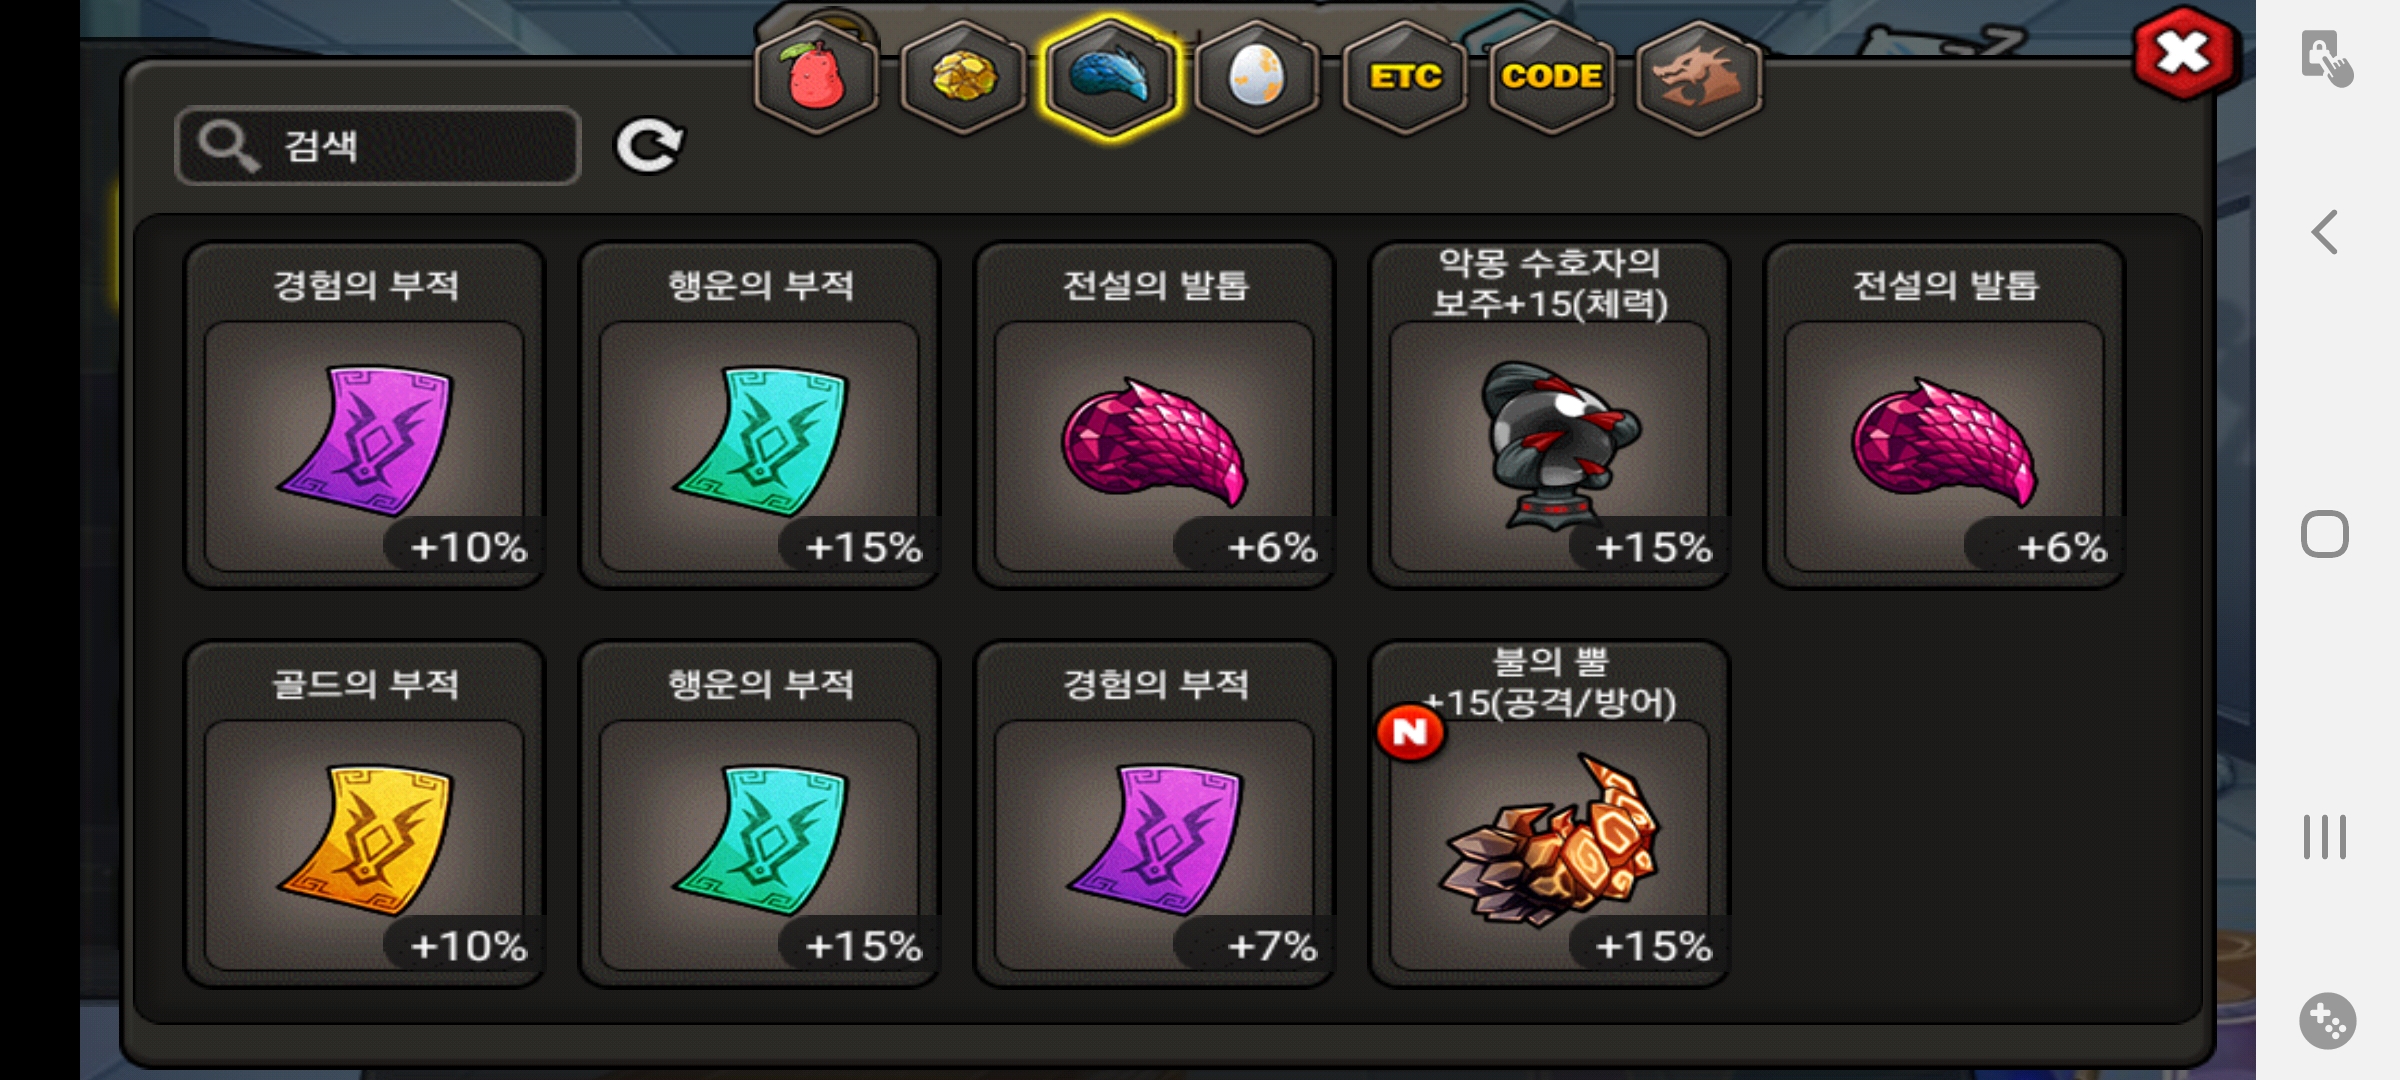The height and width of the screenshot is (1080, 2400).
Task: Select purple 경험의 부적 with +7%
Action: click(1154, 814)
